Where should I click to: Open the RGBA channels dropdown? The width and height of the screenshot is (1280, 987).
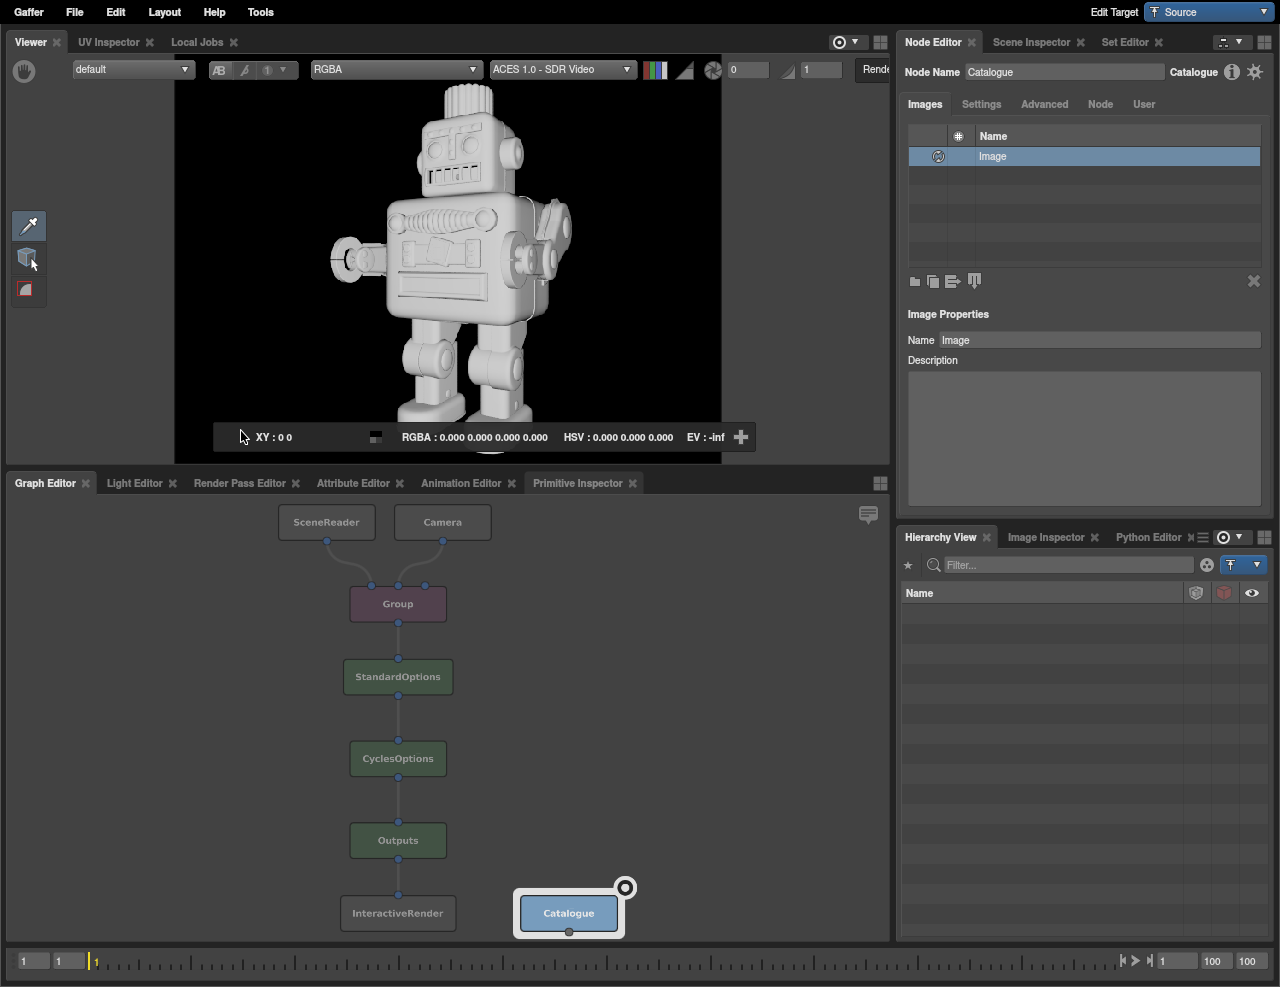396,70
